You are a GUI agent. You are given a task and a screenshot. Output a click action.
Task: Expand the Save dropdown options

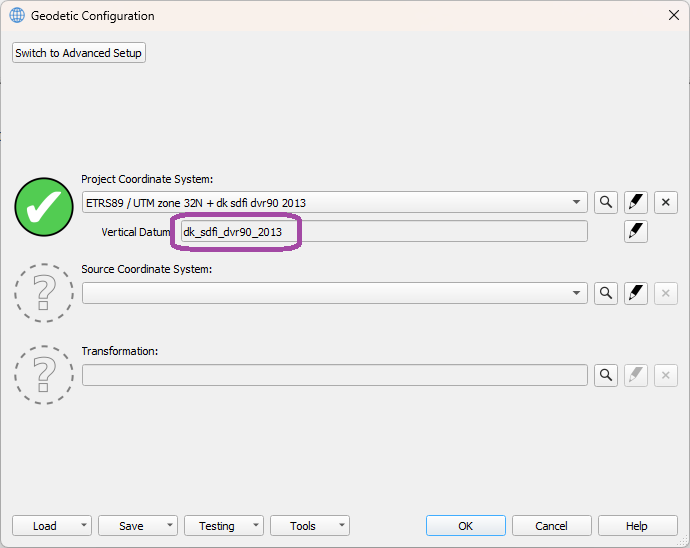tap(169, 526)
